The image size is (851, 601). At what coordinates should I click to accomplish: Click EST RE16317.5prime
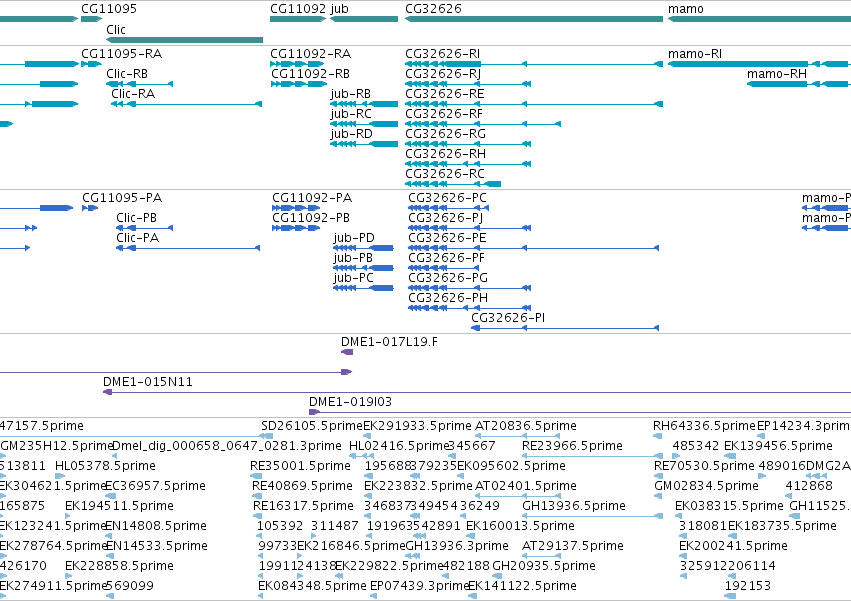(x=258, y=516)
